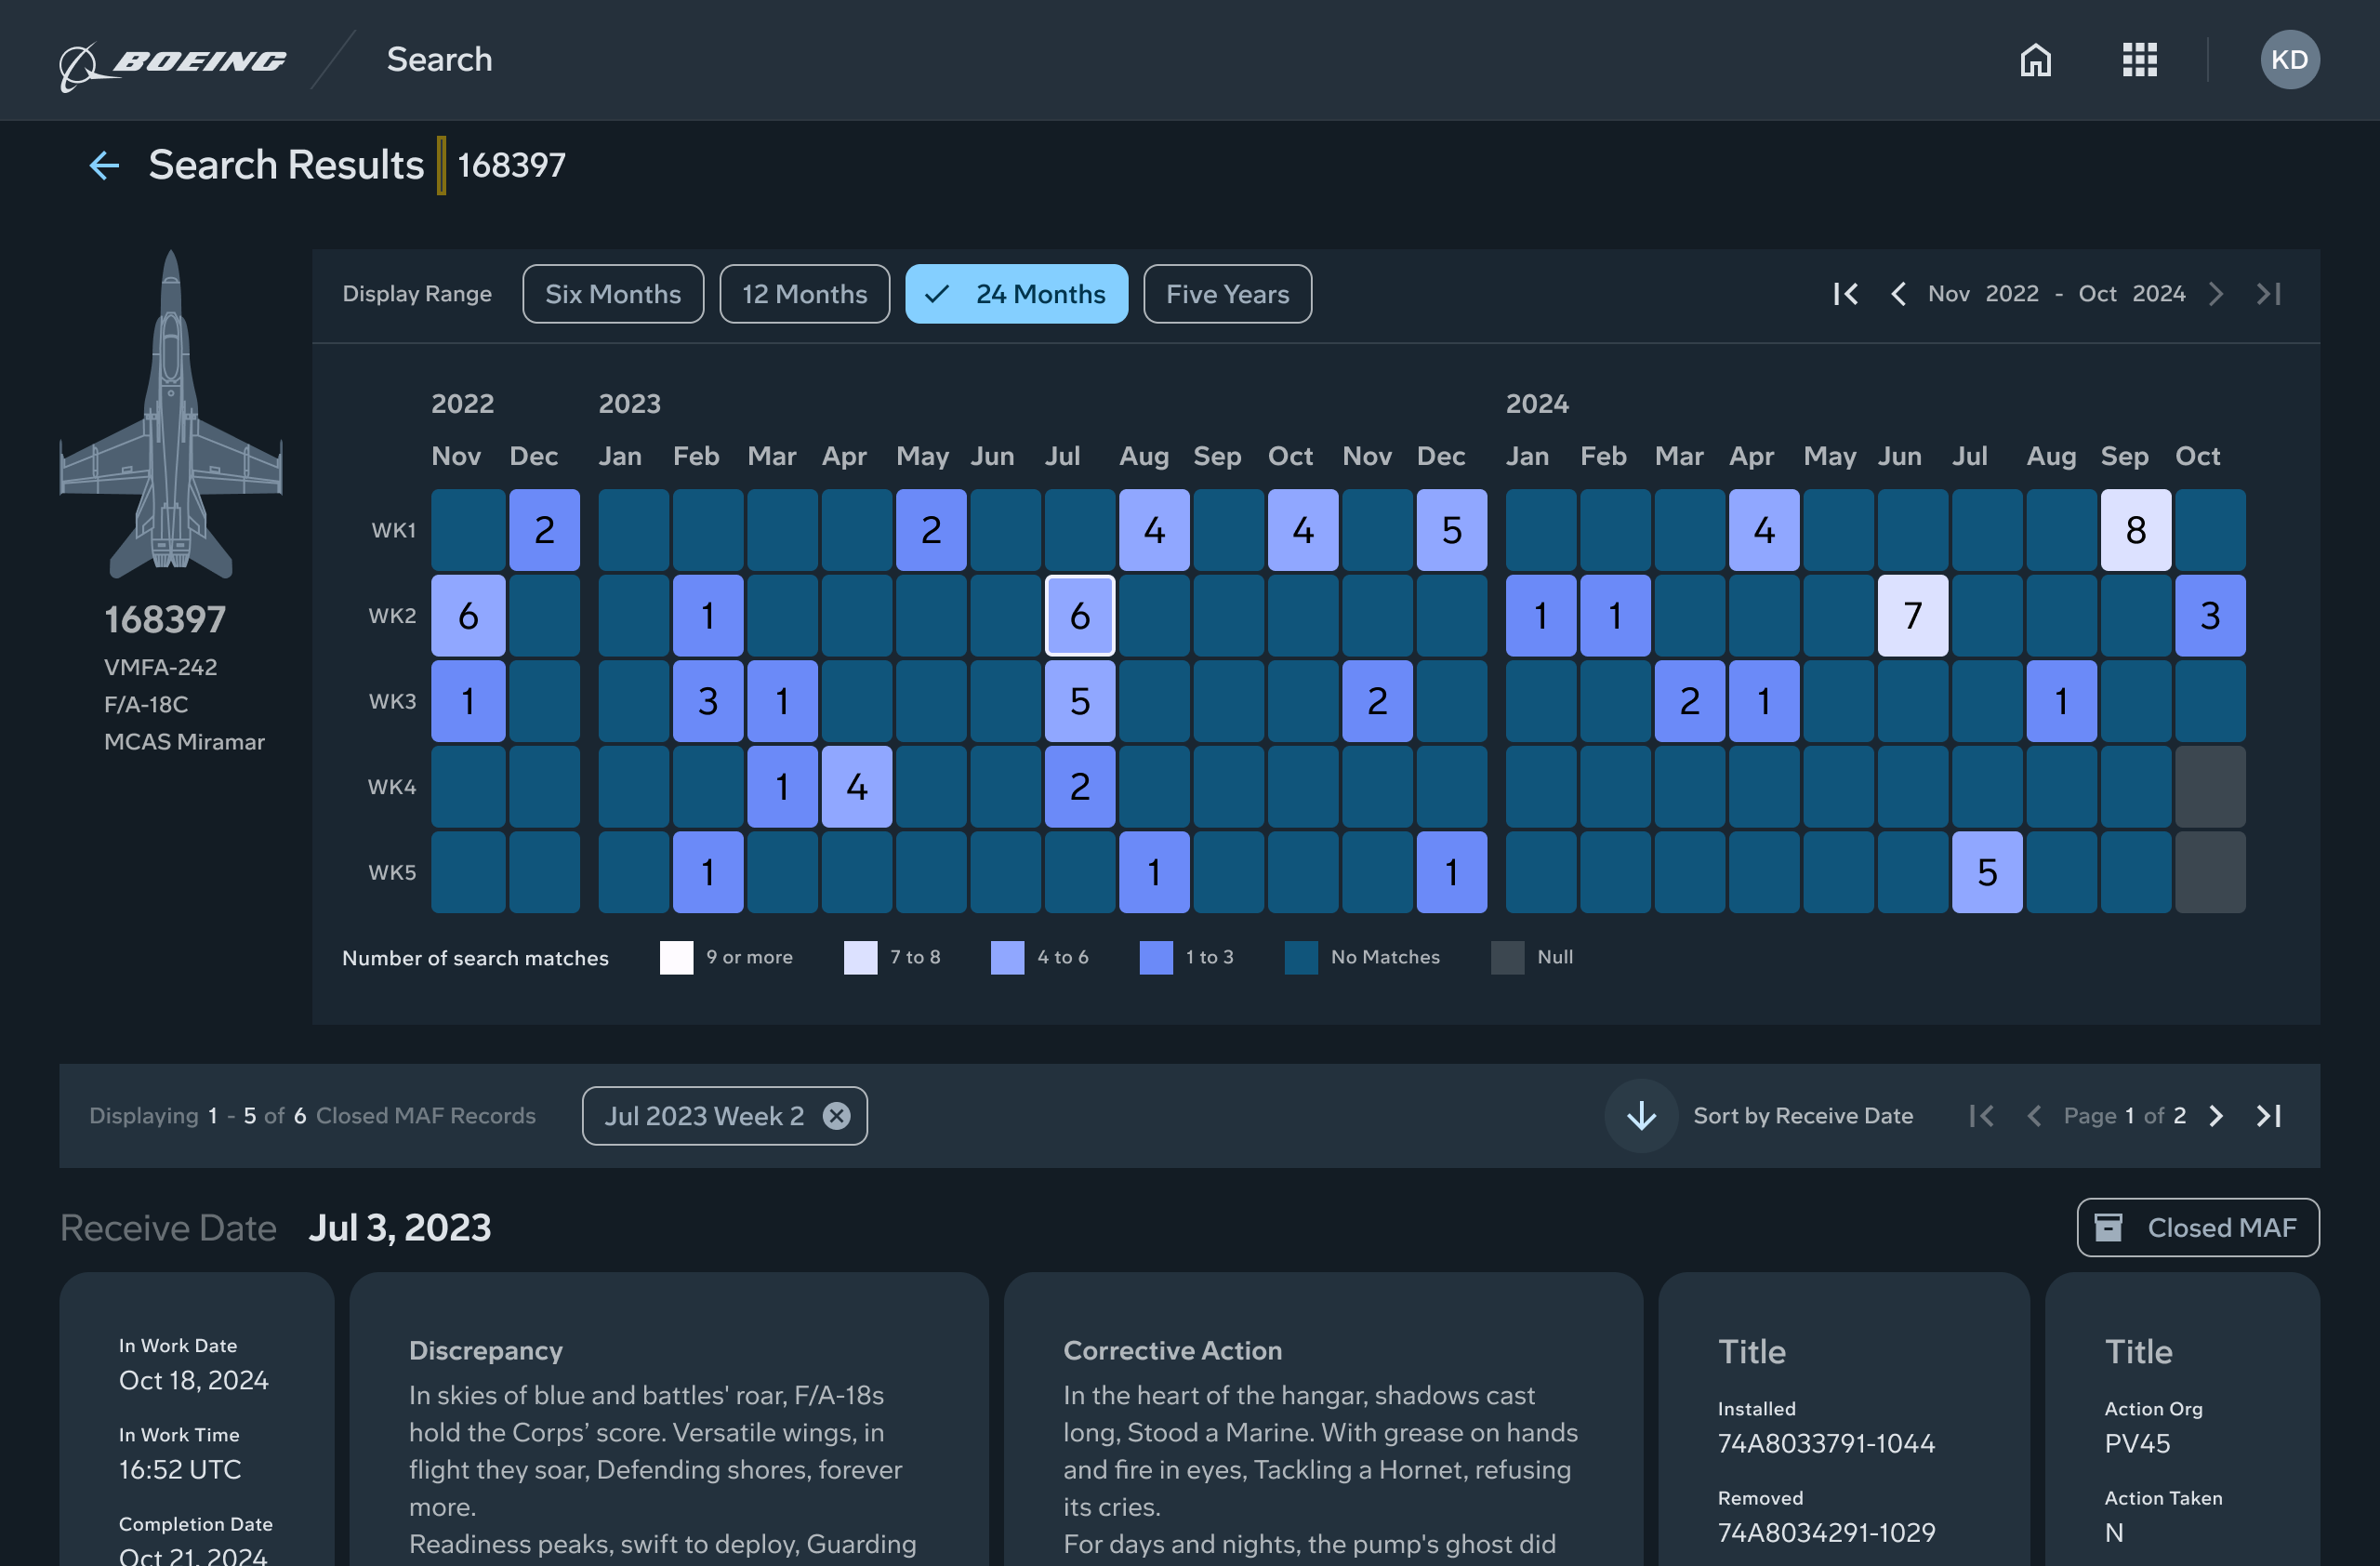Go back using the blue arrow icon
Viewport: 2380px width, 1566px height.
coord(105,165)
